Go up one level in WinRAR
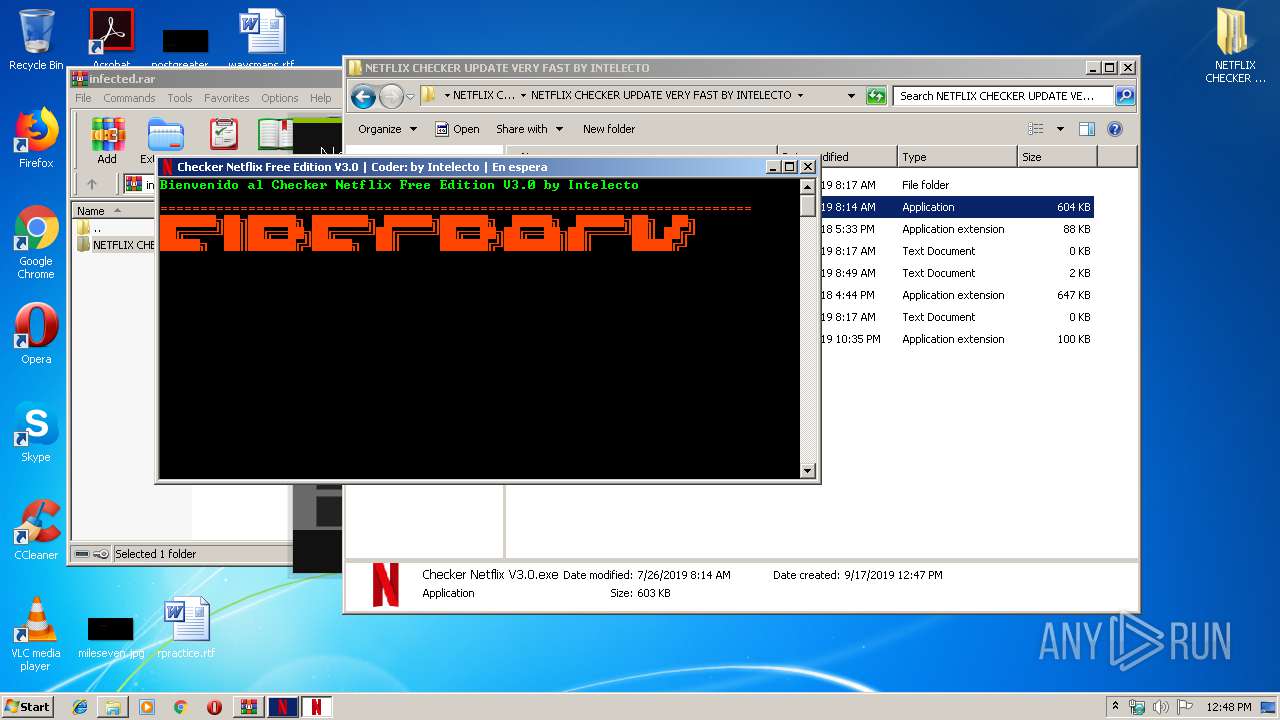 (92, 184)
